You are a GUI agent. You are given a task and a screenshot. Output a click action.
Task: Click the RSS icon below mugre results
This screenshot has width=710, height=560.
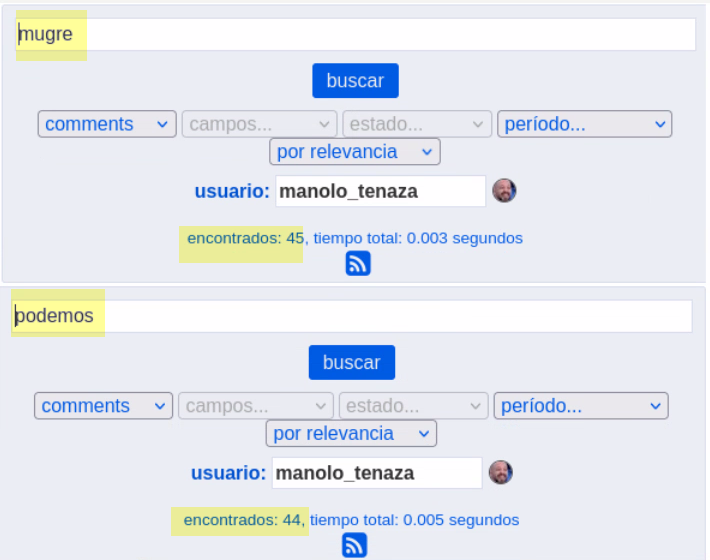pyautogui.click(x=358, y=263)
